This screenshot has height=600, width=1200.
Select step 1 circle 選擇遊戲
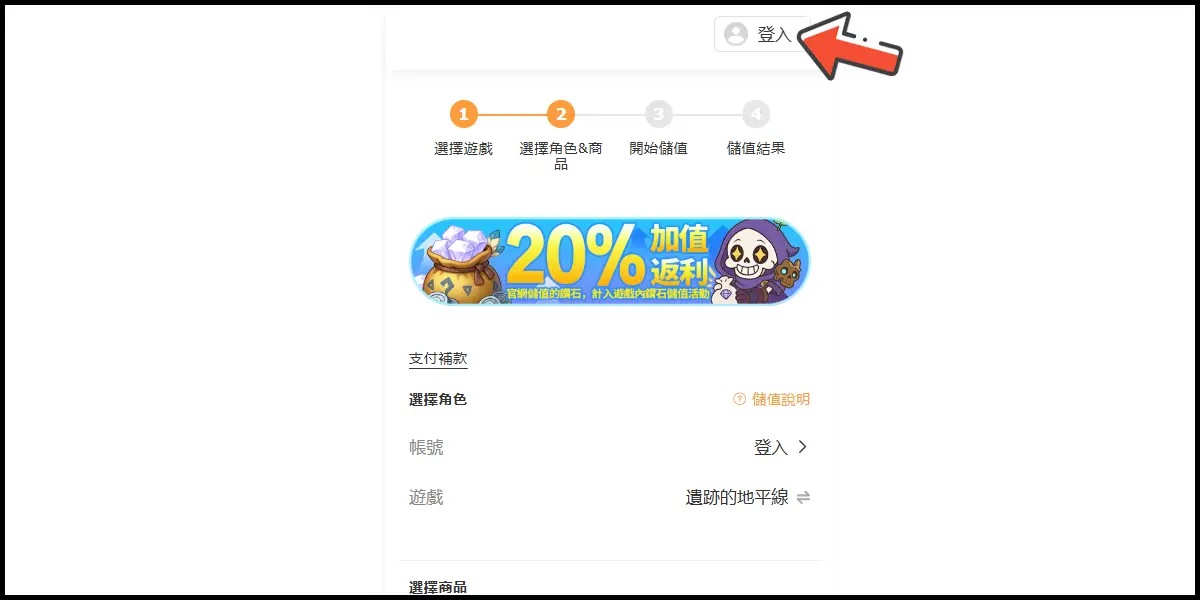tap(463, 114)
